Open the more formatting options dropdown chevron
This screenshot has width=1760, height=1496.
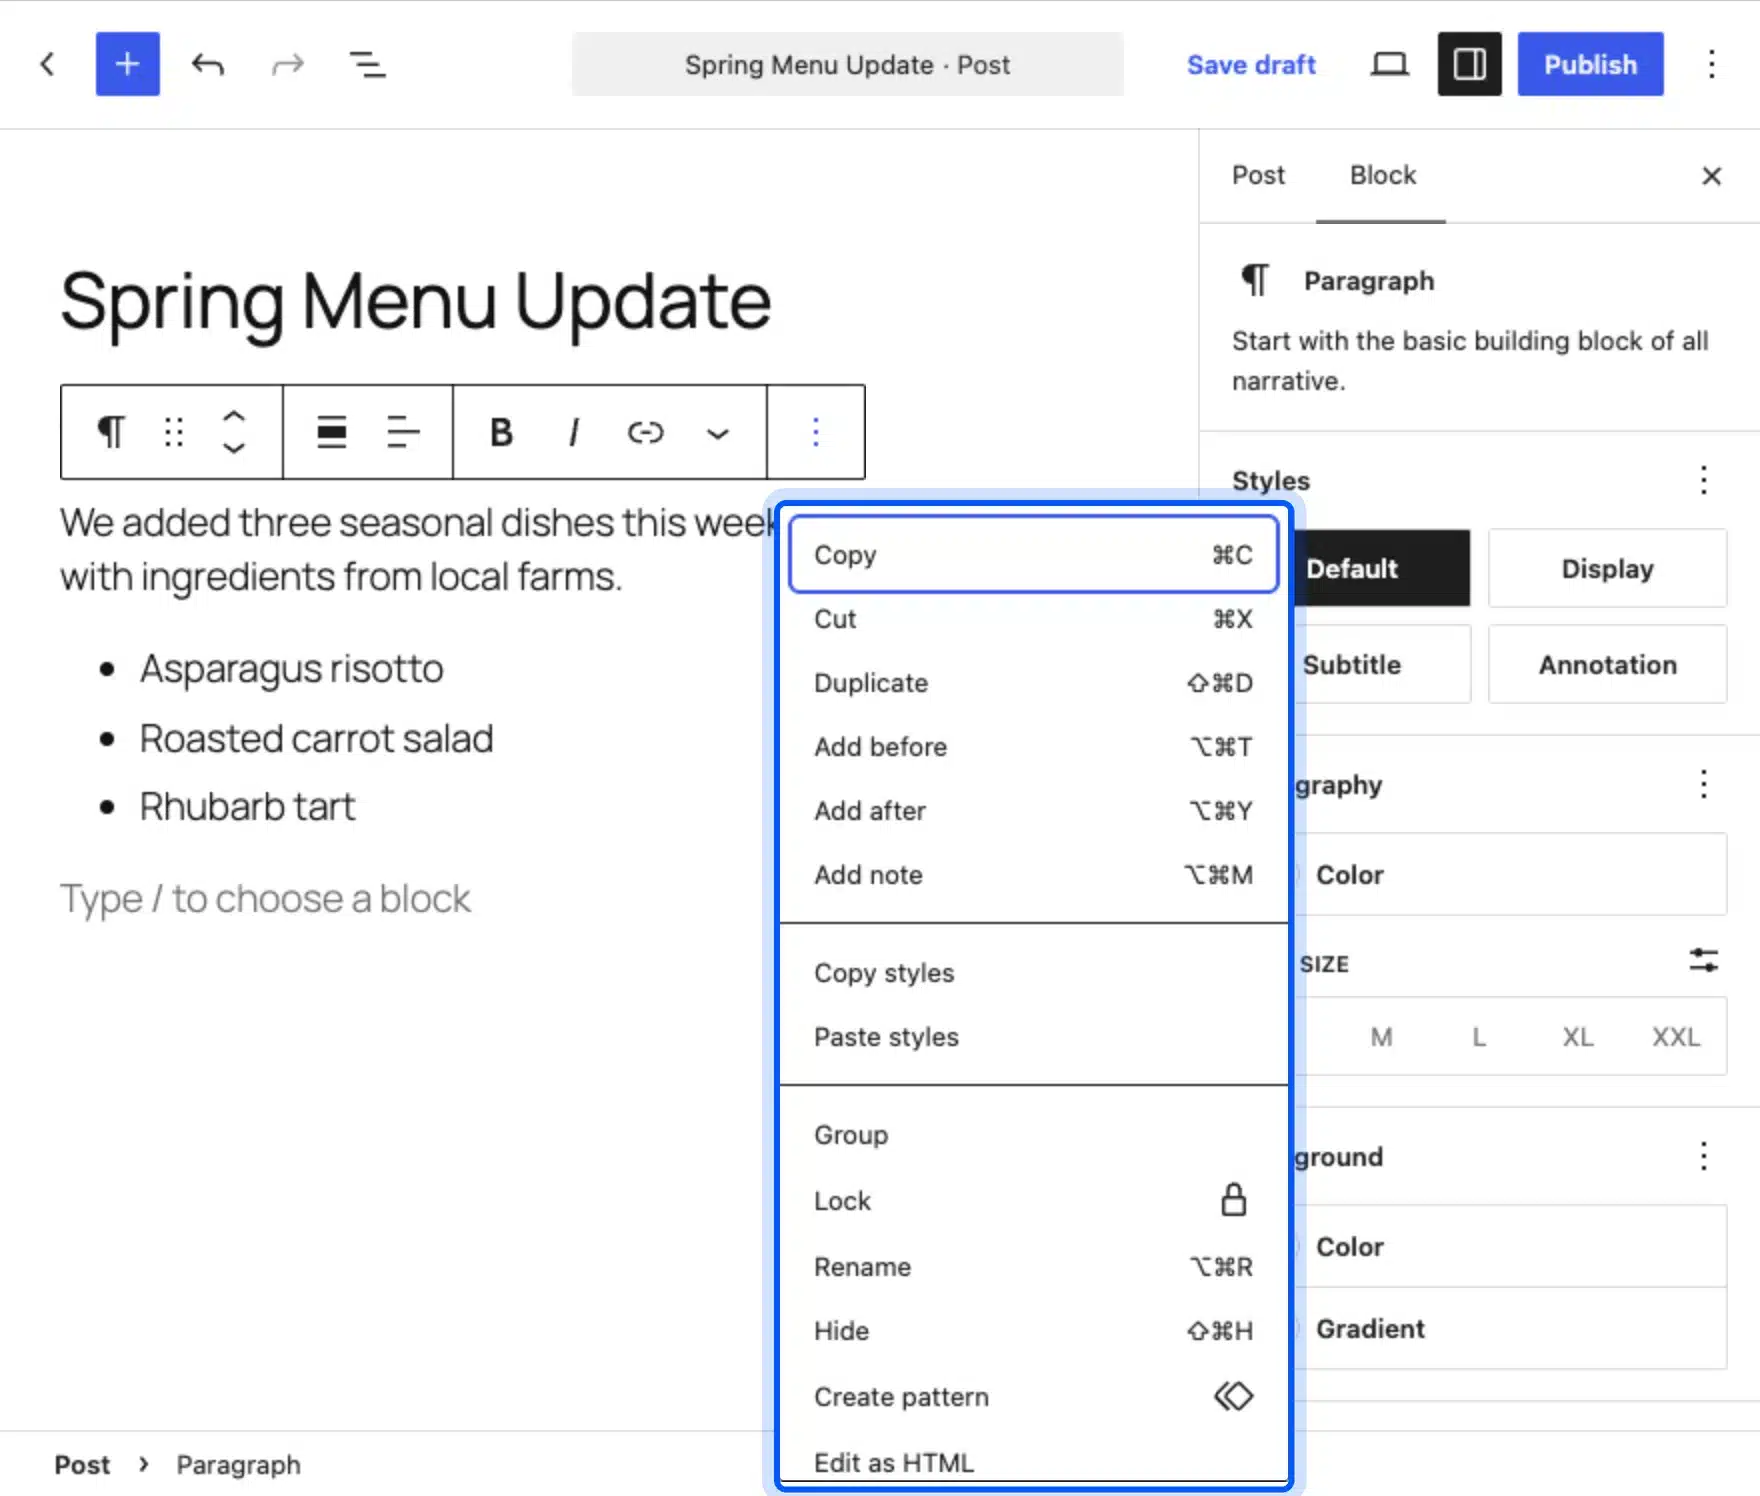pyautogui.click(x=717, y=433)
